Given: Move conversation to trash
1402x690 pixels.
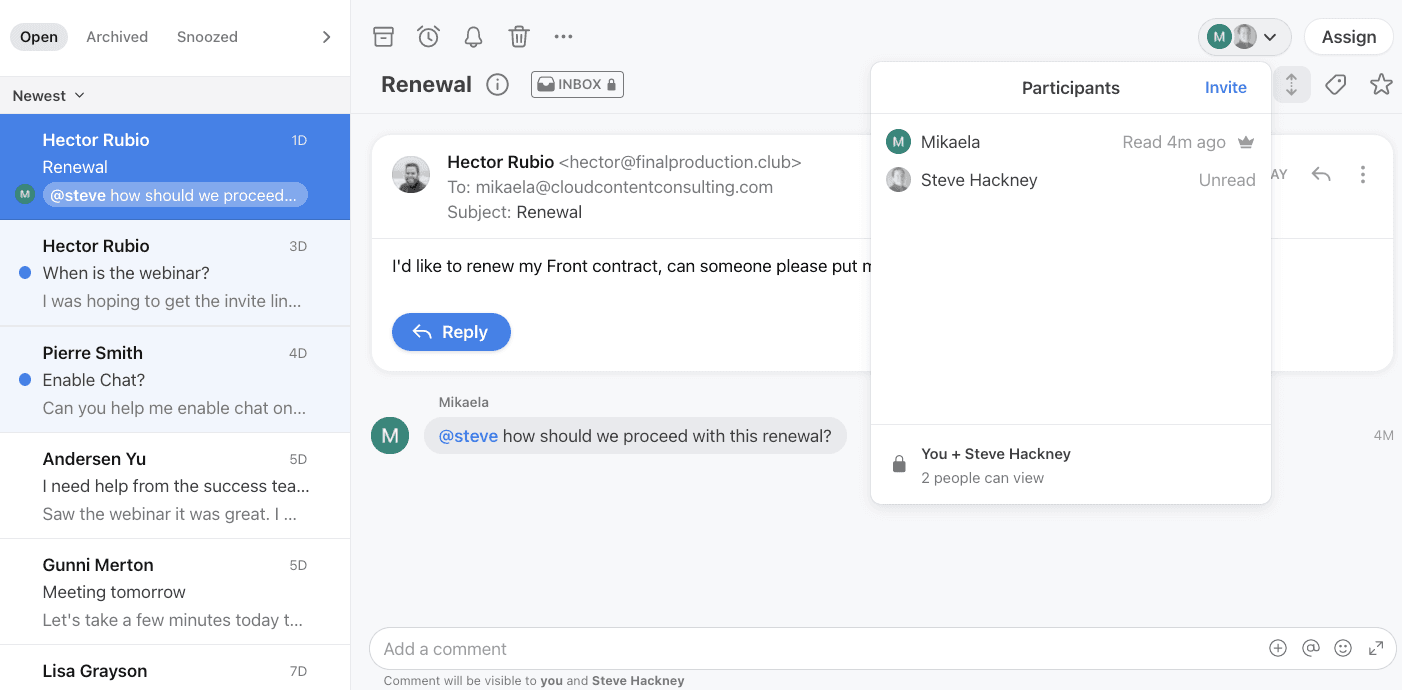Looking at the screenshot, I should [x=518, y=37].
